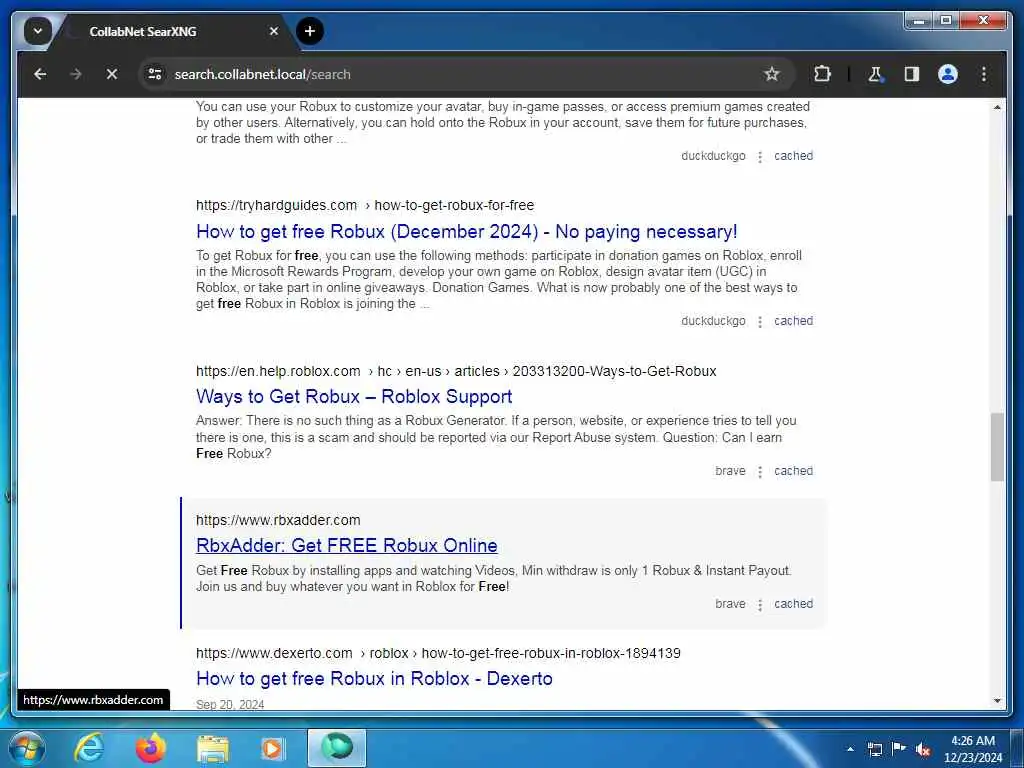Go back to the previous page

[x=40, y=74]
